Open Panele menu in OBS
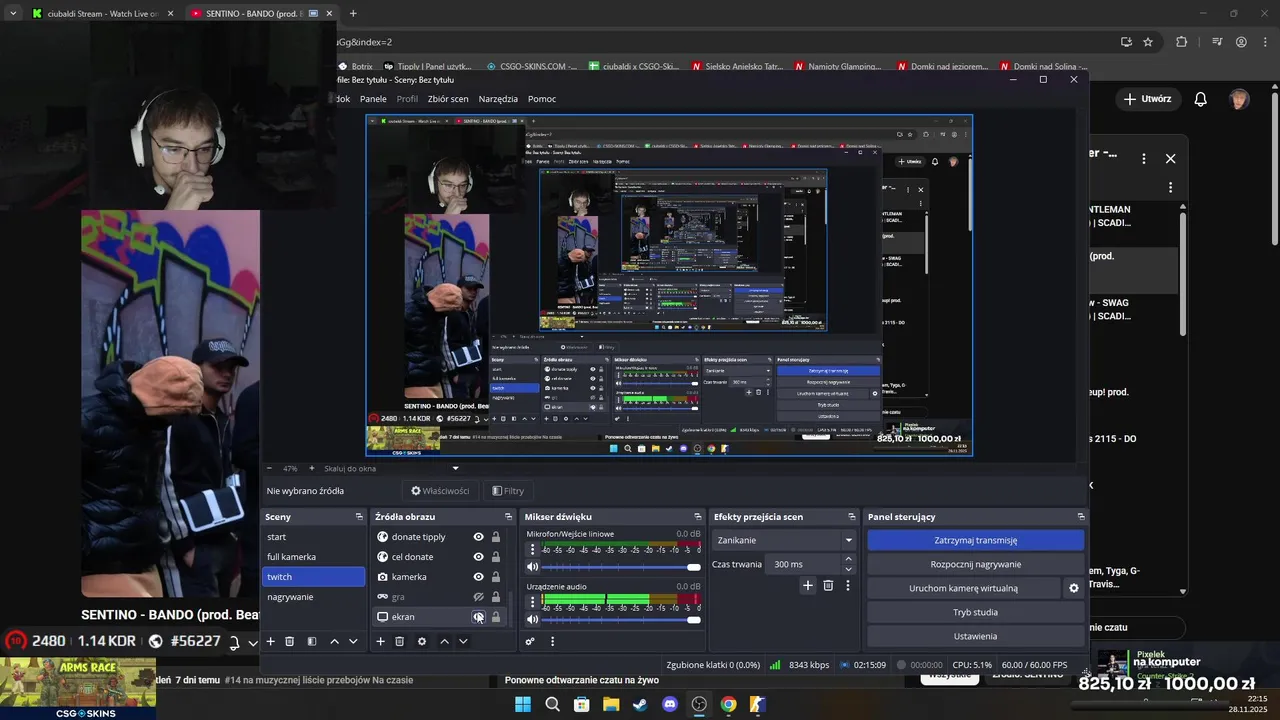The image size is (1280, 720). (x=373, y=99)
